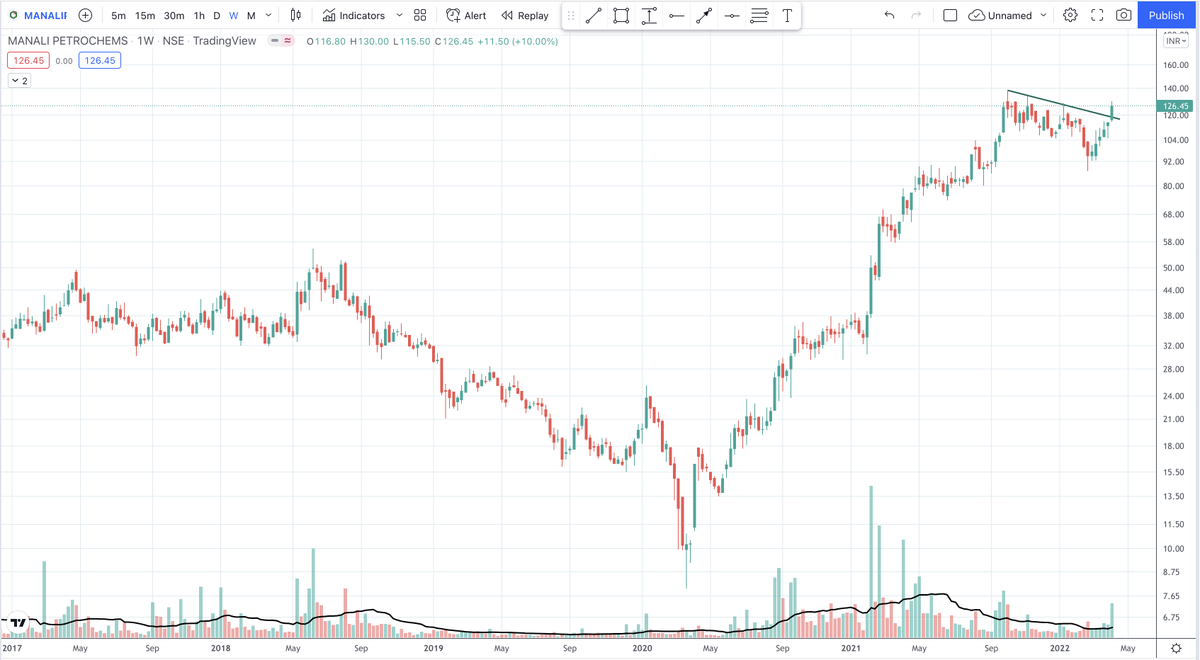Select the 30m timeframe
1200x660 pixels.
(174, 15)
